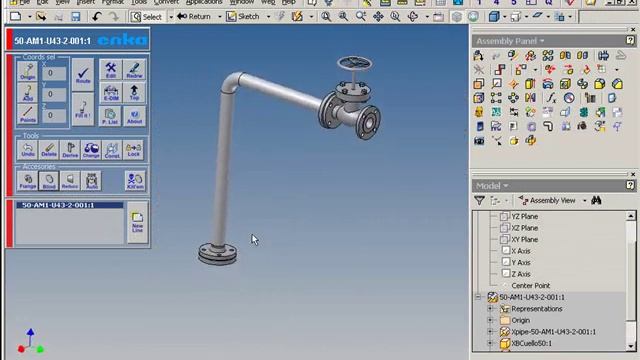The height and width of the screenshot is (360, 640).
Task: Click the Auto accessory button
Action: coord(91,181)
